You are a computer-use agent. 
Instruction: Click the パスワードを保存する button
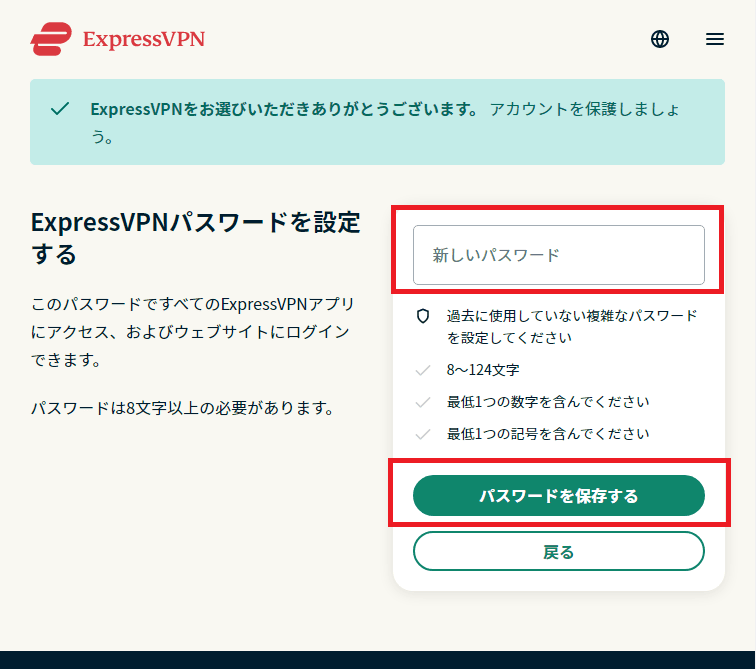pyautogui.click(x=558, y=495)
